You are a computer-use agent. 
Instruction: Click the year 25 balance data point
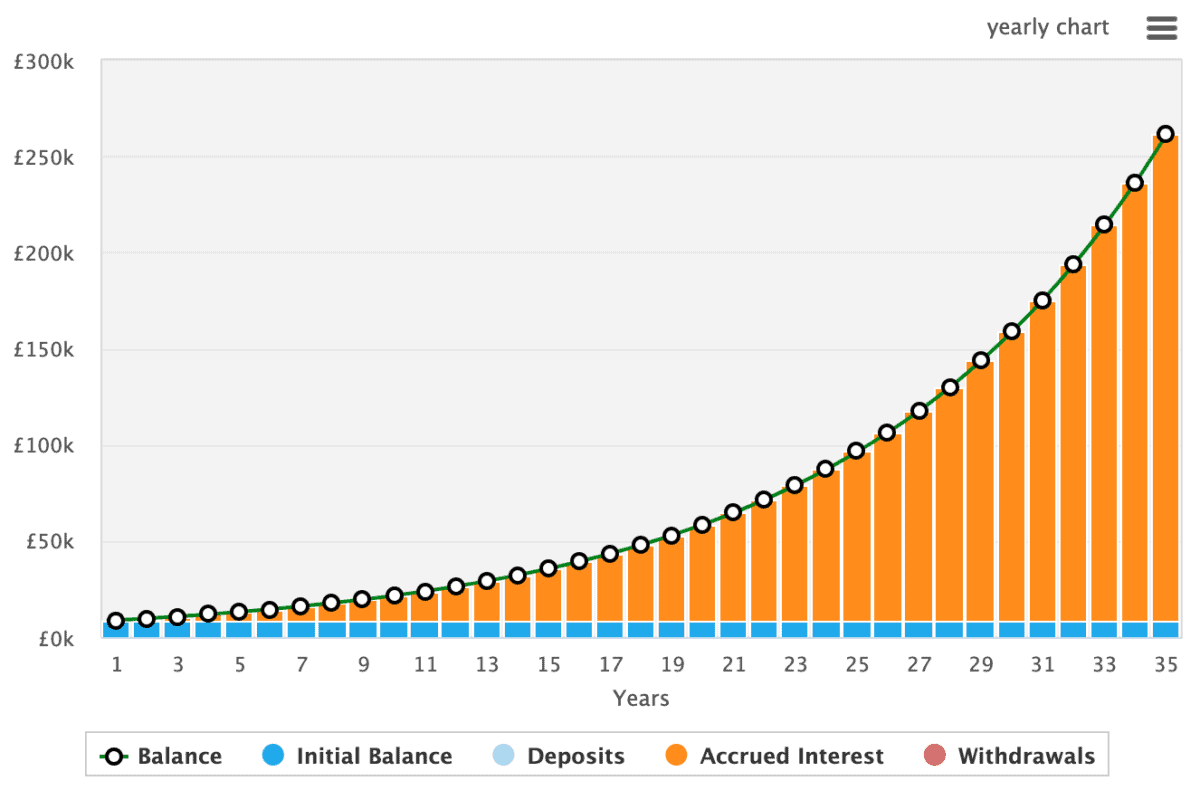856,451
